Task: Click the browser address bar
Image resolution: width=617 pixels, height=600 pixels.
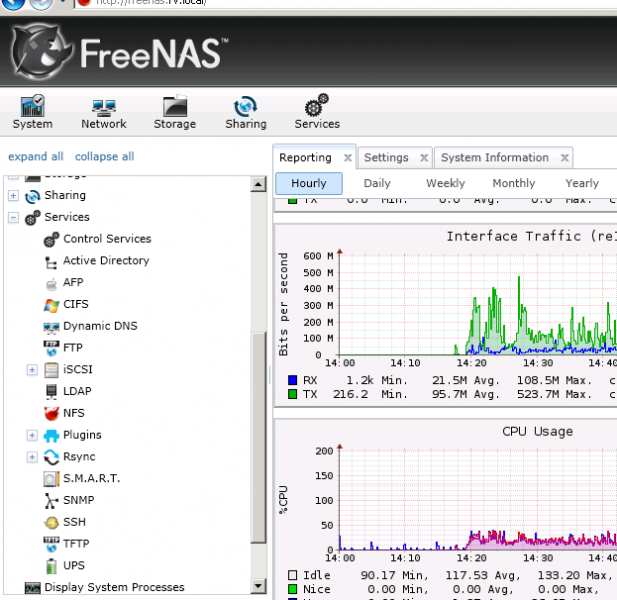Action: [346, 3]
